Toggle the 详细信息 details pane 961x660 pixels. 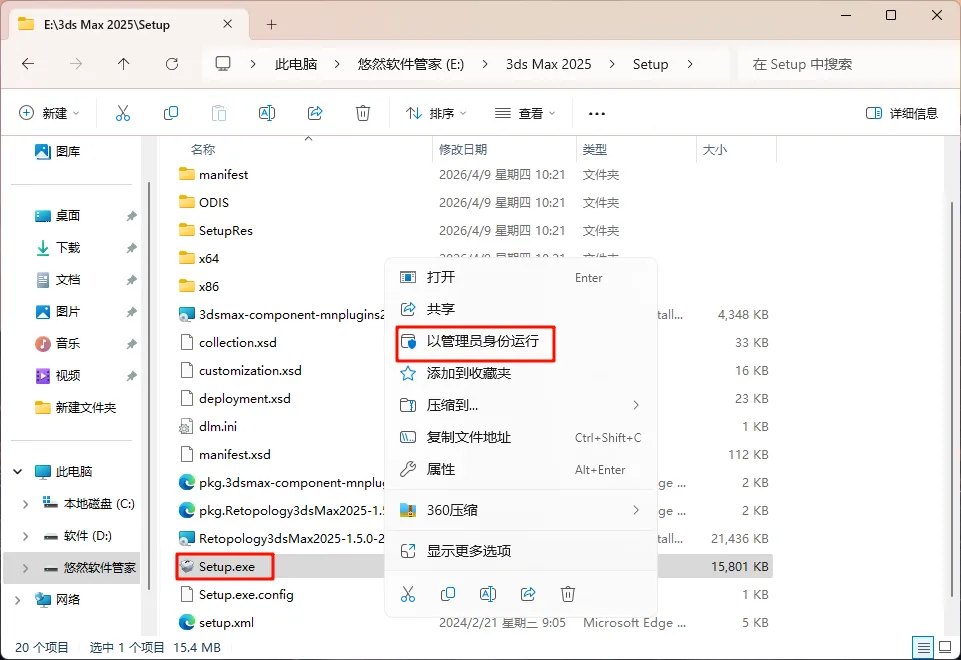(902, 113)
